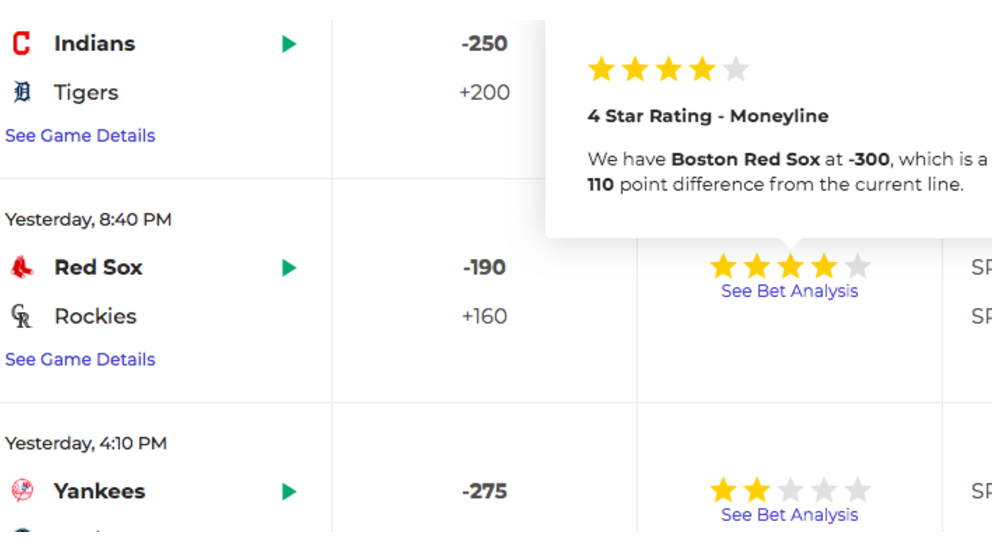Click the Rockies team logo
Viewport: 992px width, 560px height.
point(22,316)
